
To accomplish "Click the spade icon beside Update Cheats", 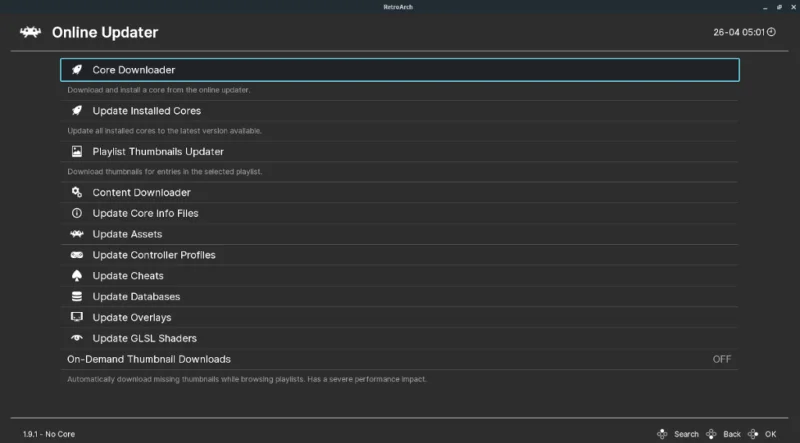I will pyautogui.click(x=77, y=276).
